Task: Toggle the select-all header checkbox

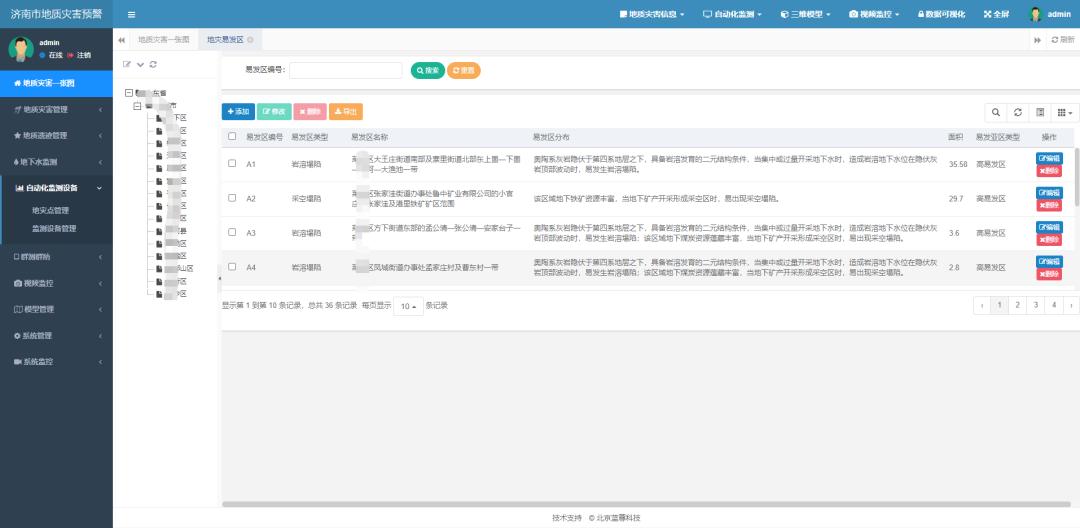Action: (x=232, y=136)
